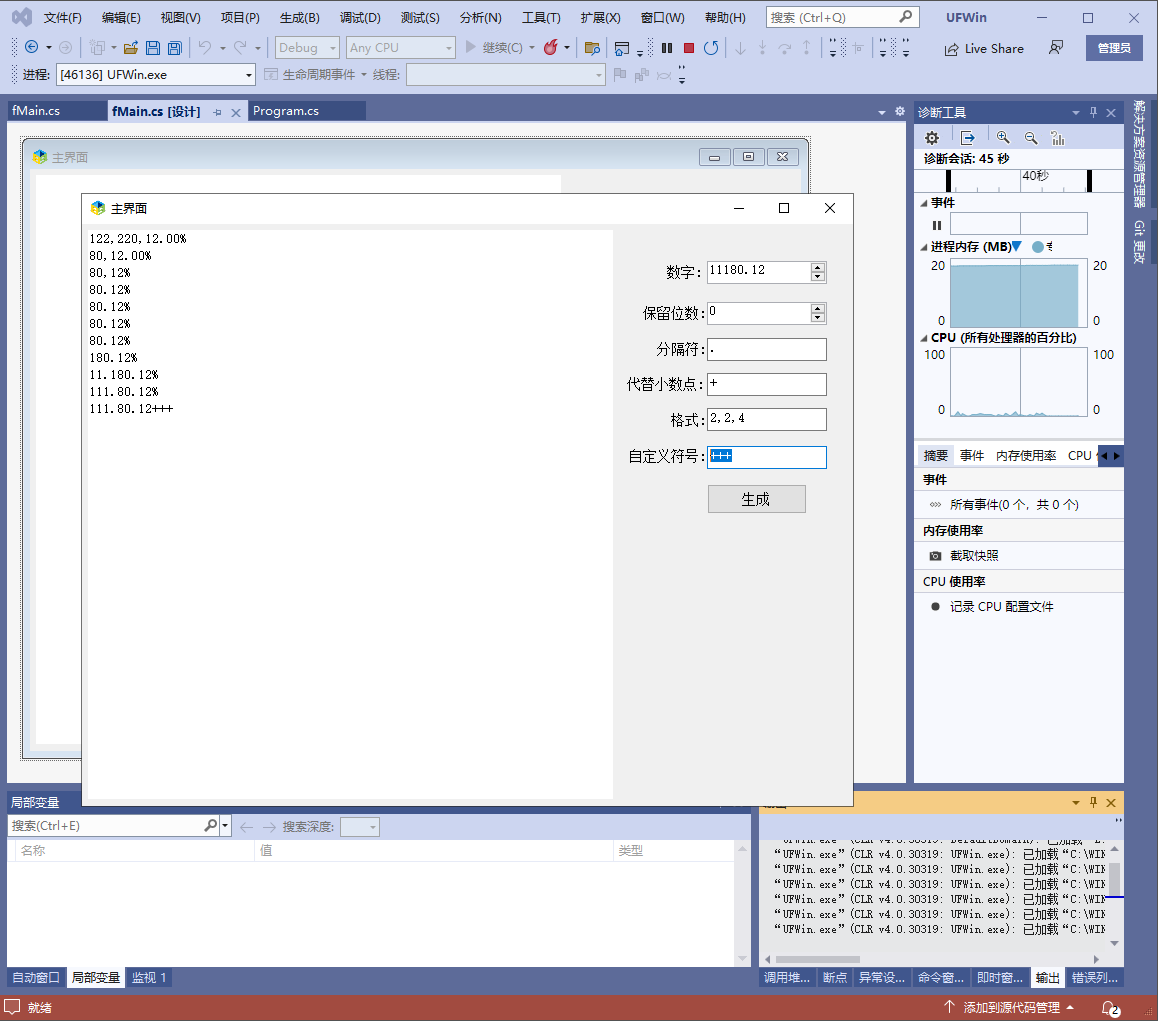Click the Save disk icon
The image size is (1158, 1021).
click(x=153, y=48)
